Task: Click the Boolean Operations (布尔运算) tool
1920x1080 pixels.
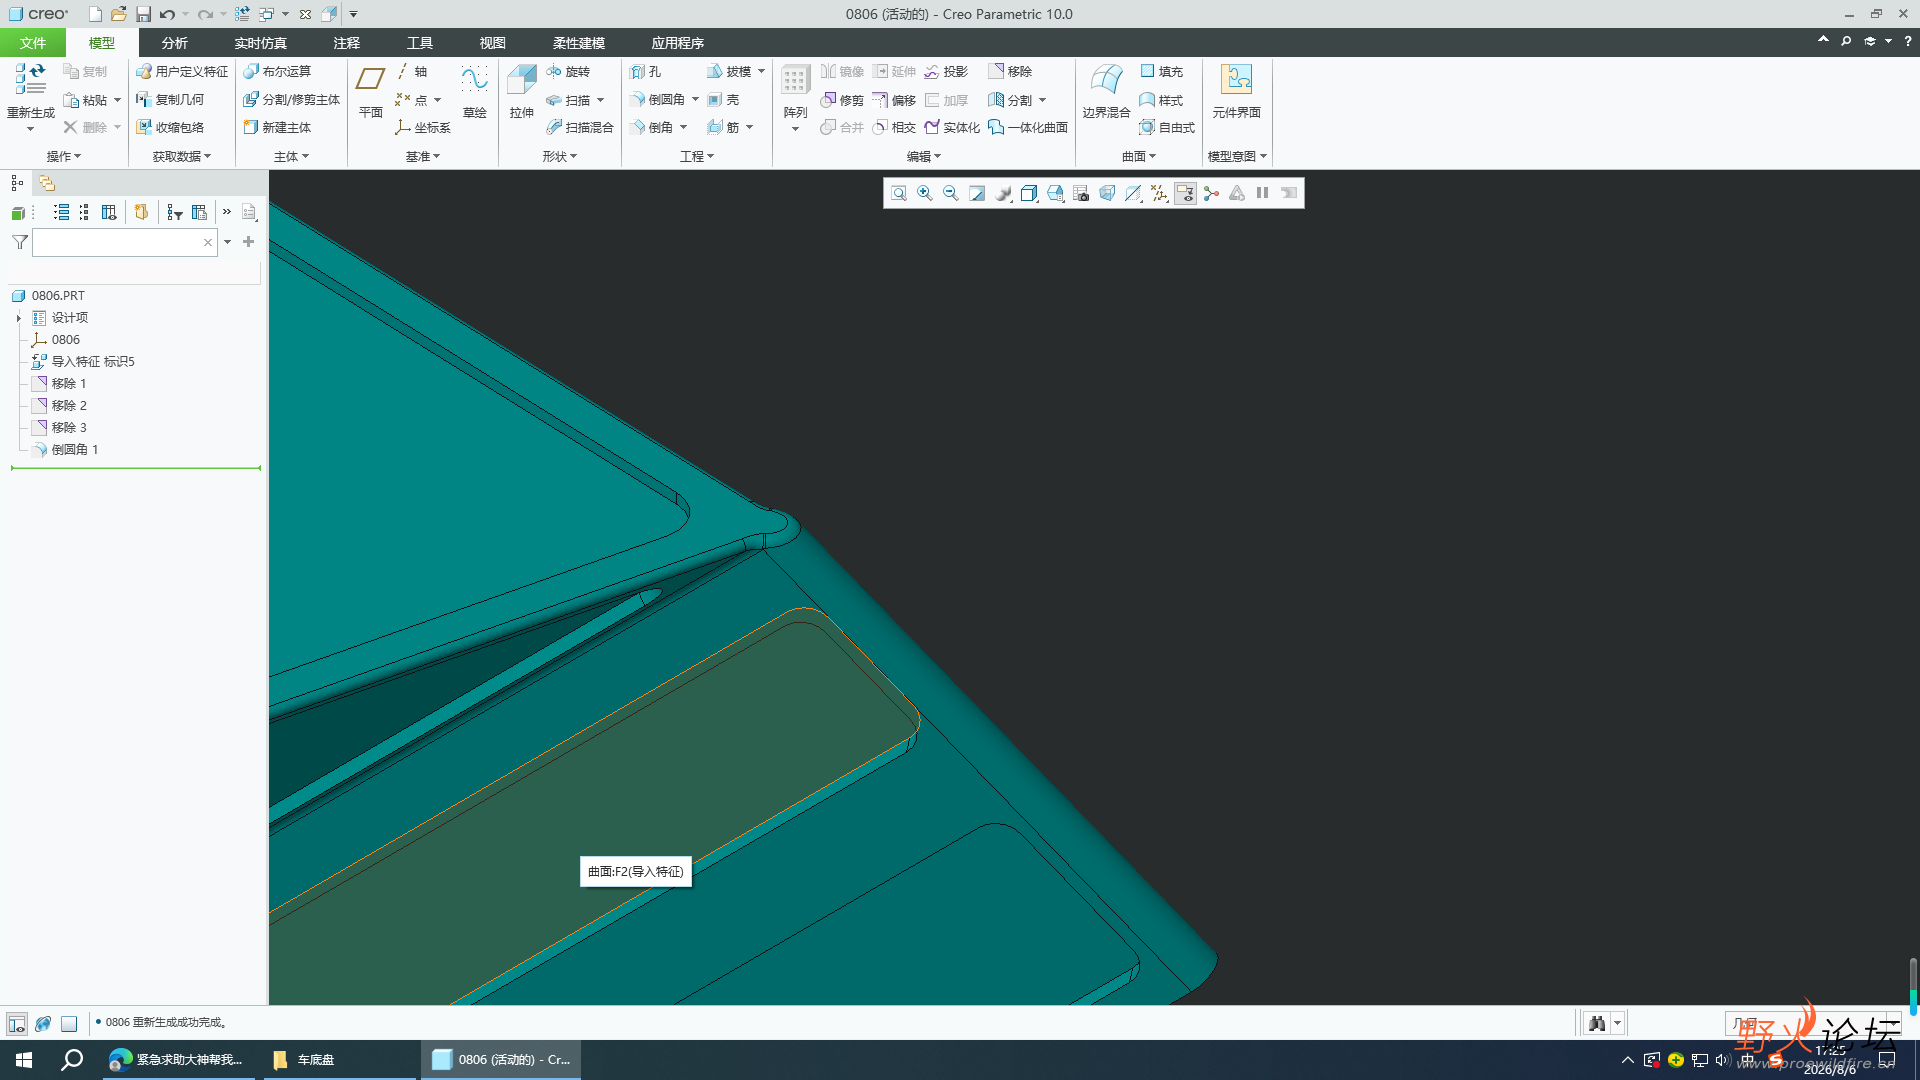Action: tap(277, 72)
